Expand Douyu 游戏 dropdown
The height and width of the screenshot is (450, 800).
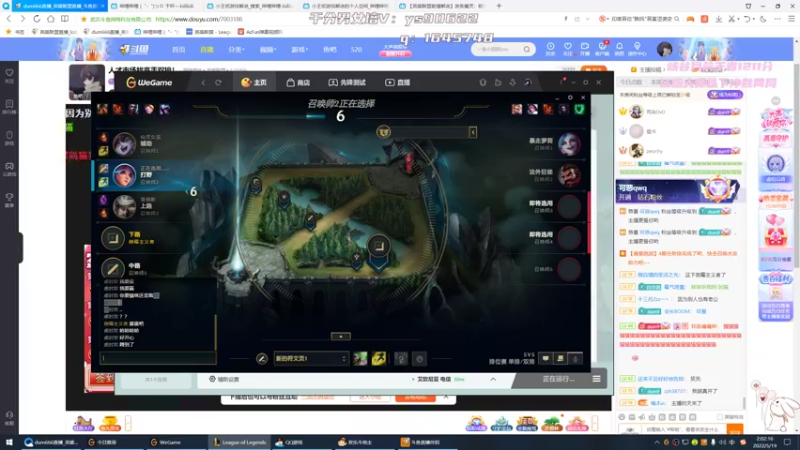pos(299,49)
